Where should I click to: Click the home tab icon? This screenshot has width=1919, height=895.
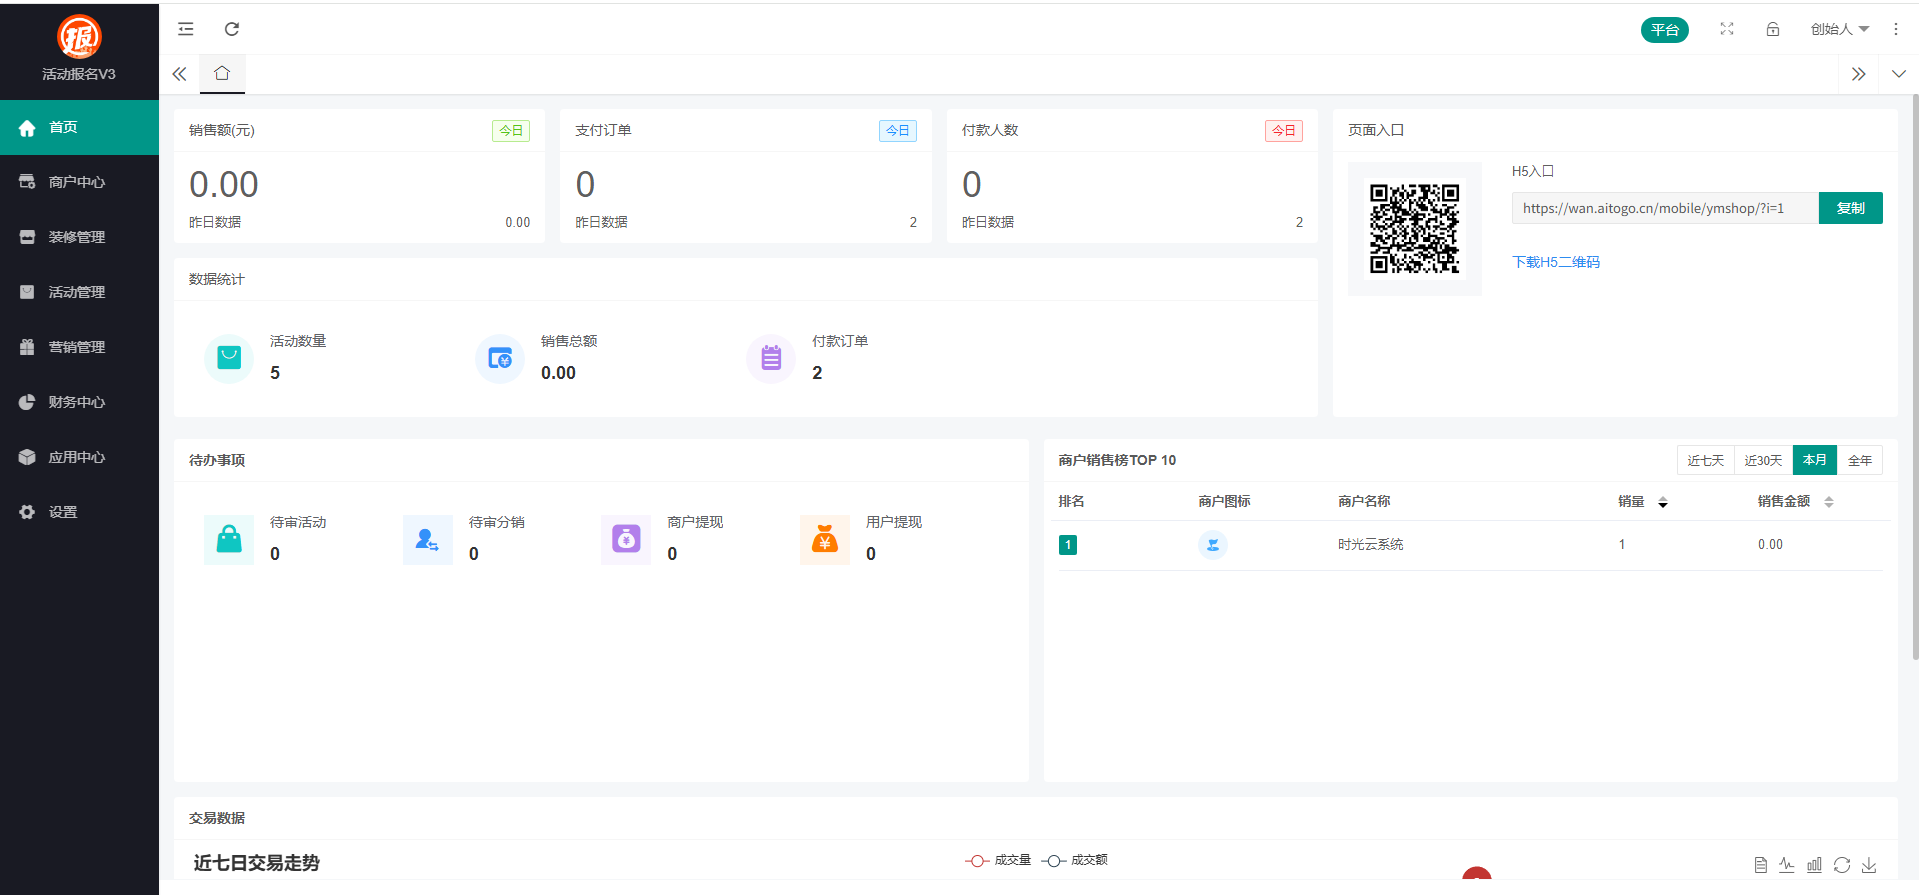click(x=222, y=73)
